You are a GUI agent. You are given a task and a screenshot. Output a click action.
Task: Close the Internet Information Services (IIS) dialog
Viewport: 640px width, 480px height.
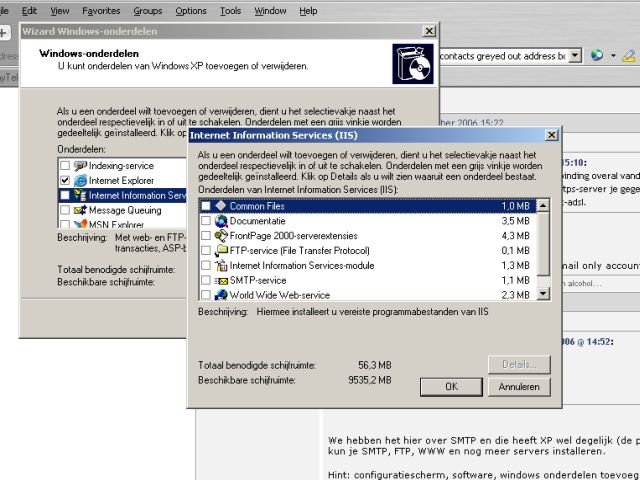point(551,135)
